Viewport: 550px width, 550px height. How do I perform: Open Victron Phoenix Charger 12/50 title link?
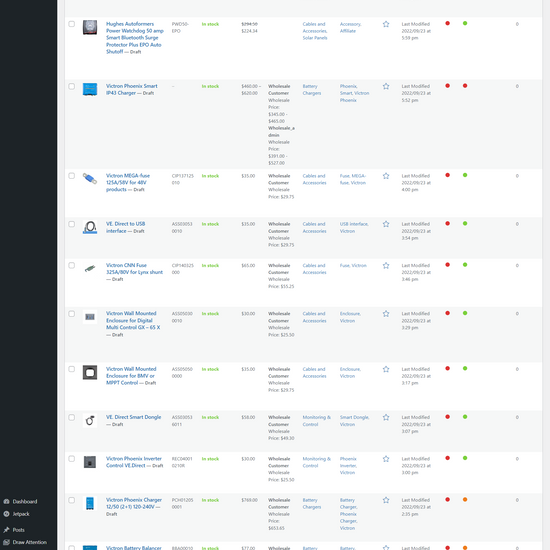click(134, 503)
